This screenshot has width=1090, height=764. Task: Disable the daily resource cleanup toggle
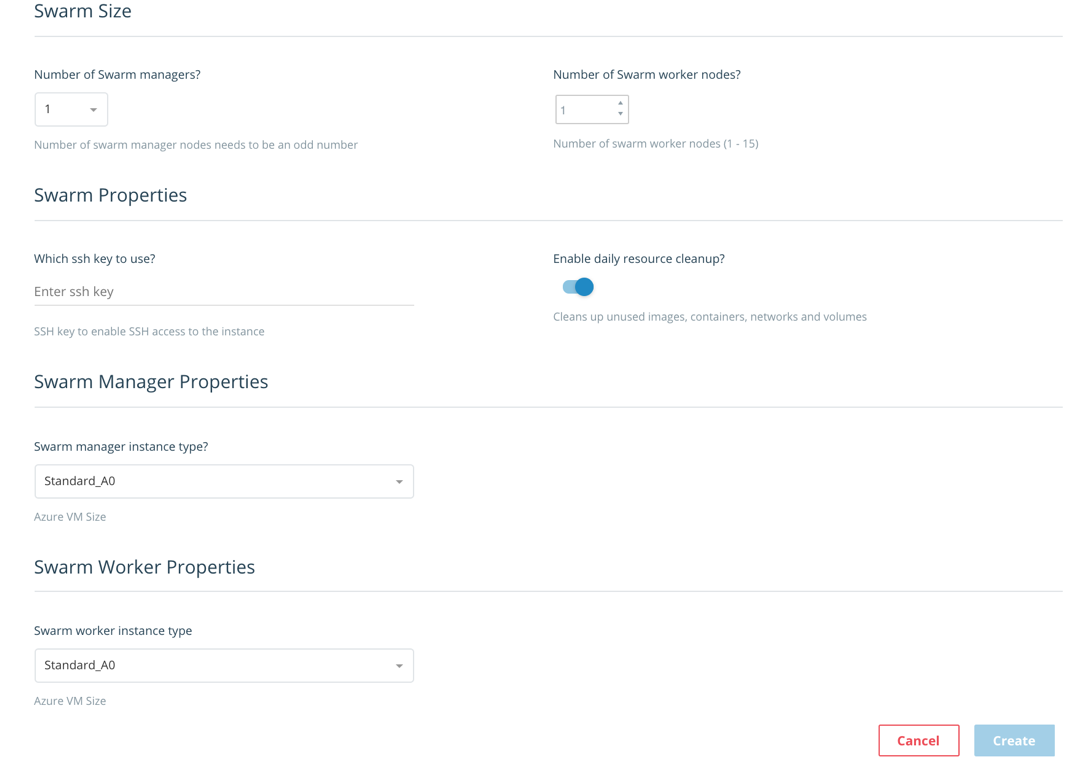[x=578, y=286]
